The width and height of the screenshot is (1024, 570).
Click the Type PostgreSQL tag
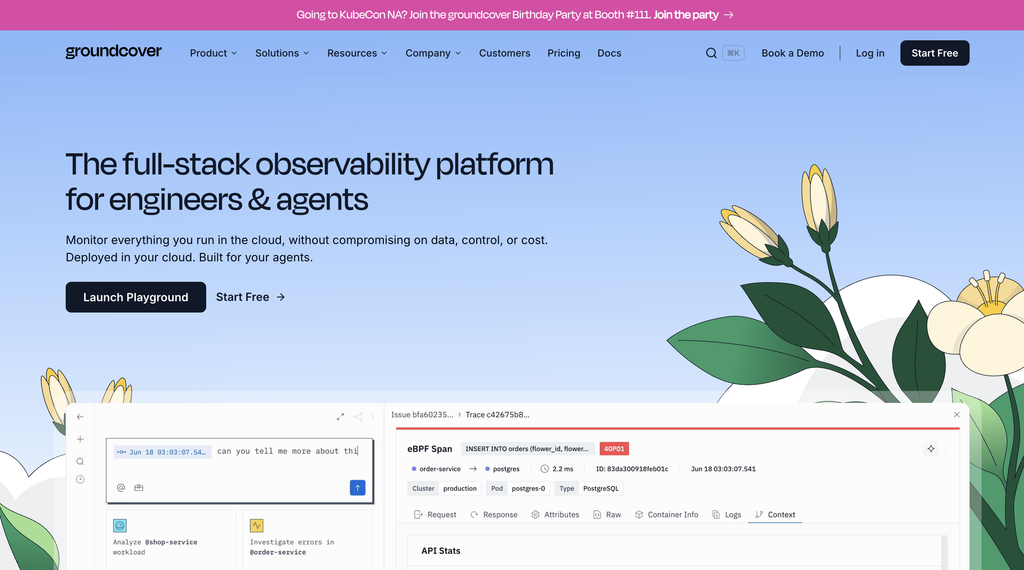click(x=589, y=488)
